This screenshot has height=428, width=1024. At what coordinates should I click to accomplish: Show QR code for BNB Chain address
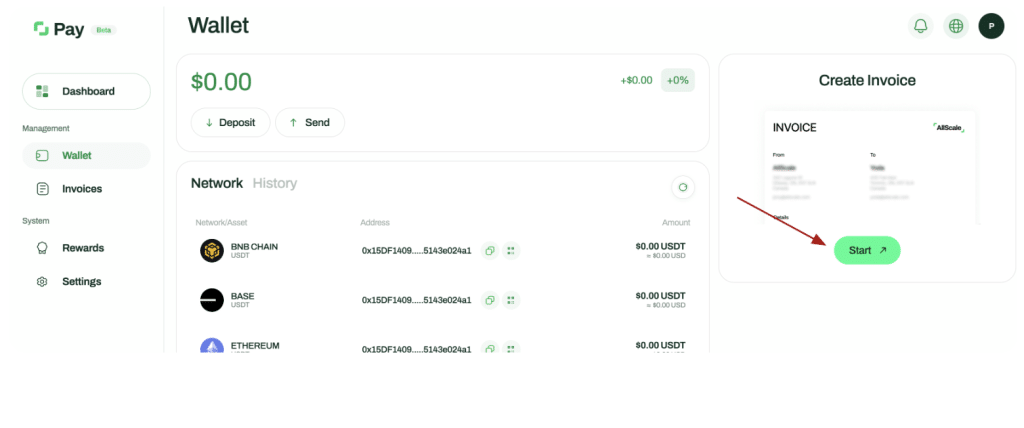coord(510,251)
